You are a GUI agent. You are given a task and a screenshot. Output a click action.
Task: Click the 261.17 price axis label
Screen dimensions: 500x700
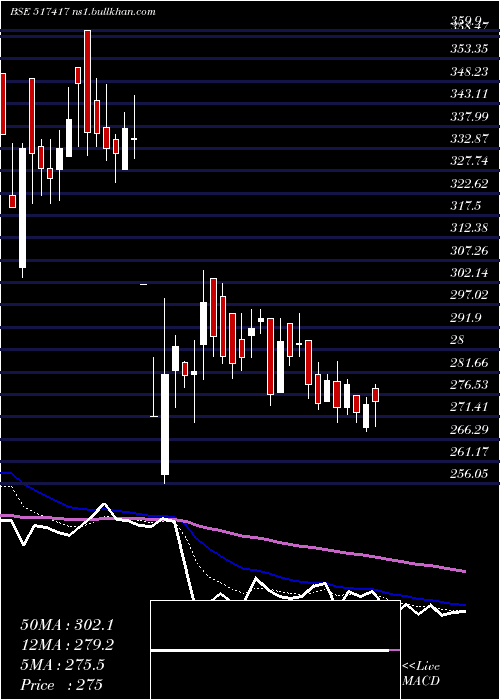tap(468, 452)
